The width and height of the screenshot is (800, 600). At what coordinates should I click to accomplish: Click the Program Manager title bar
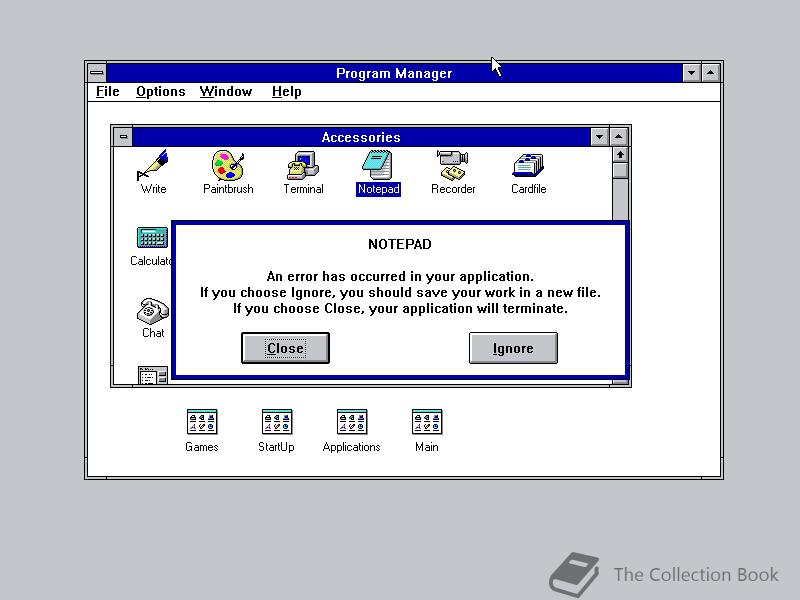[394, 72]
